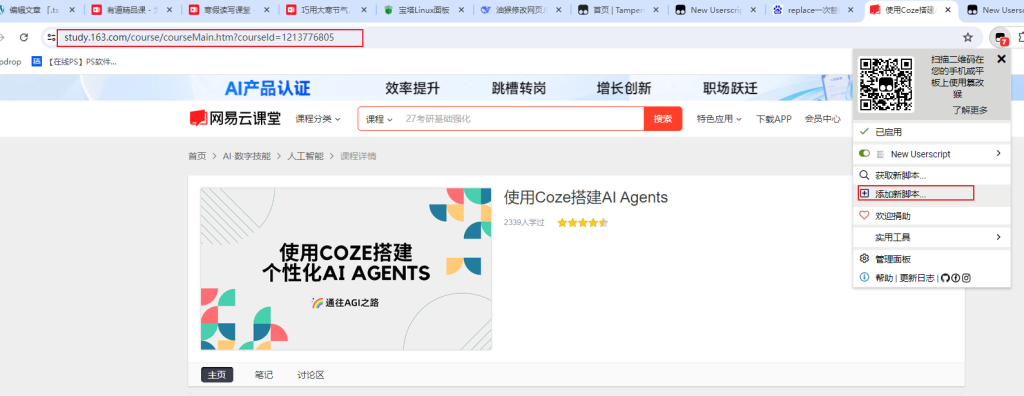
Task: Select the 主页 course tab
Action: click(217, 375)
